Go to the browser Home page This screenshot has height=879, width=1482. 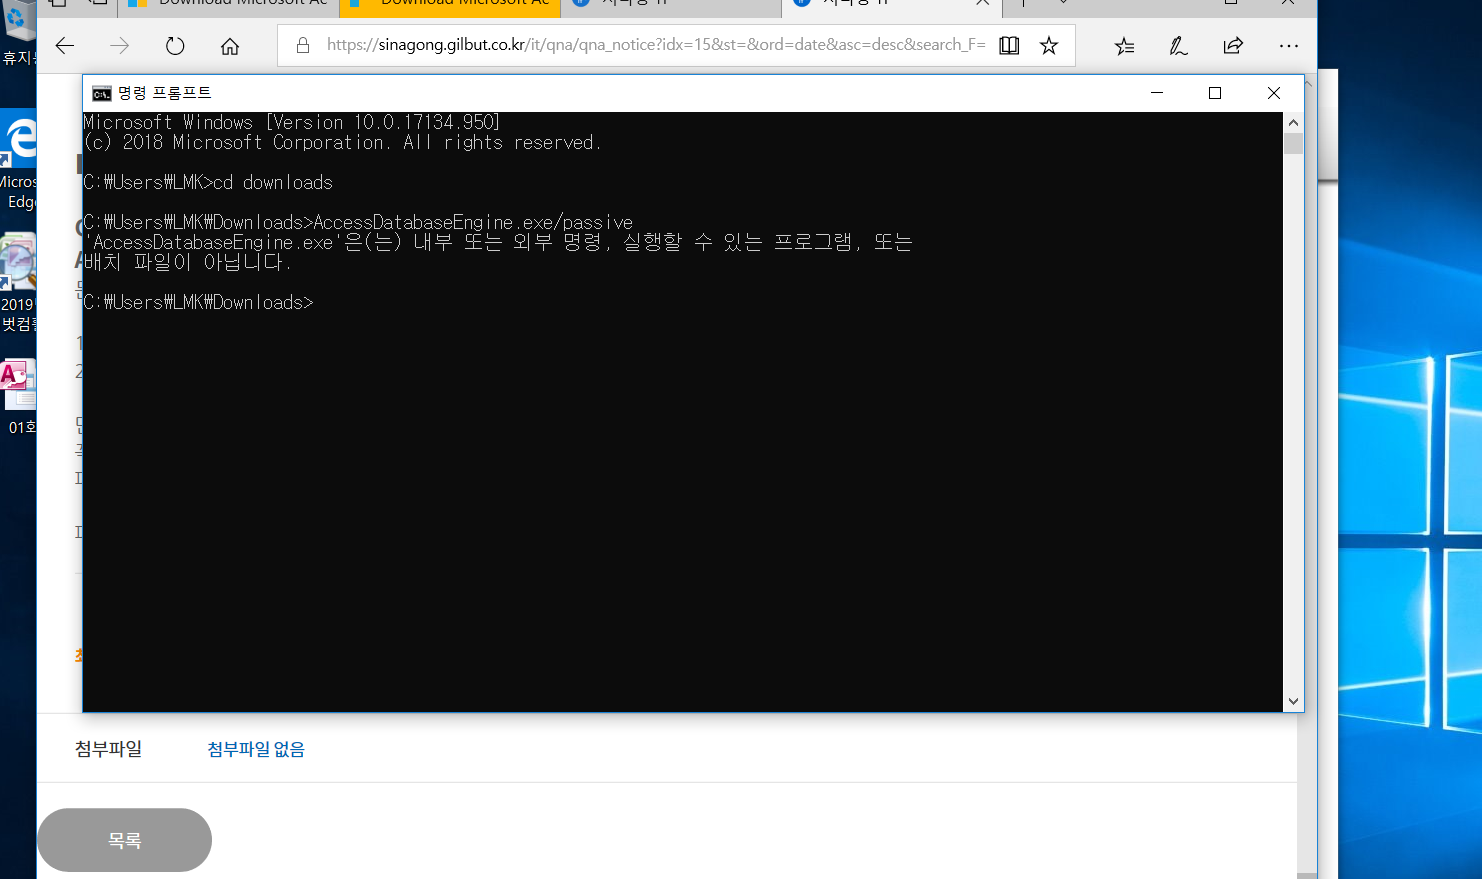click(230, 46)
